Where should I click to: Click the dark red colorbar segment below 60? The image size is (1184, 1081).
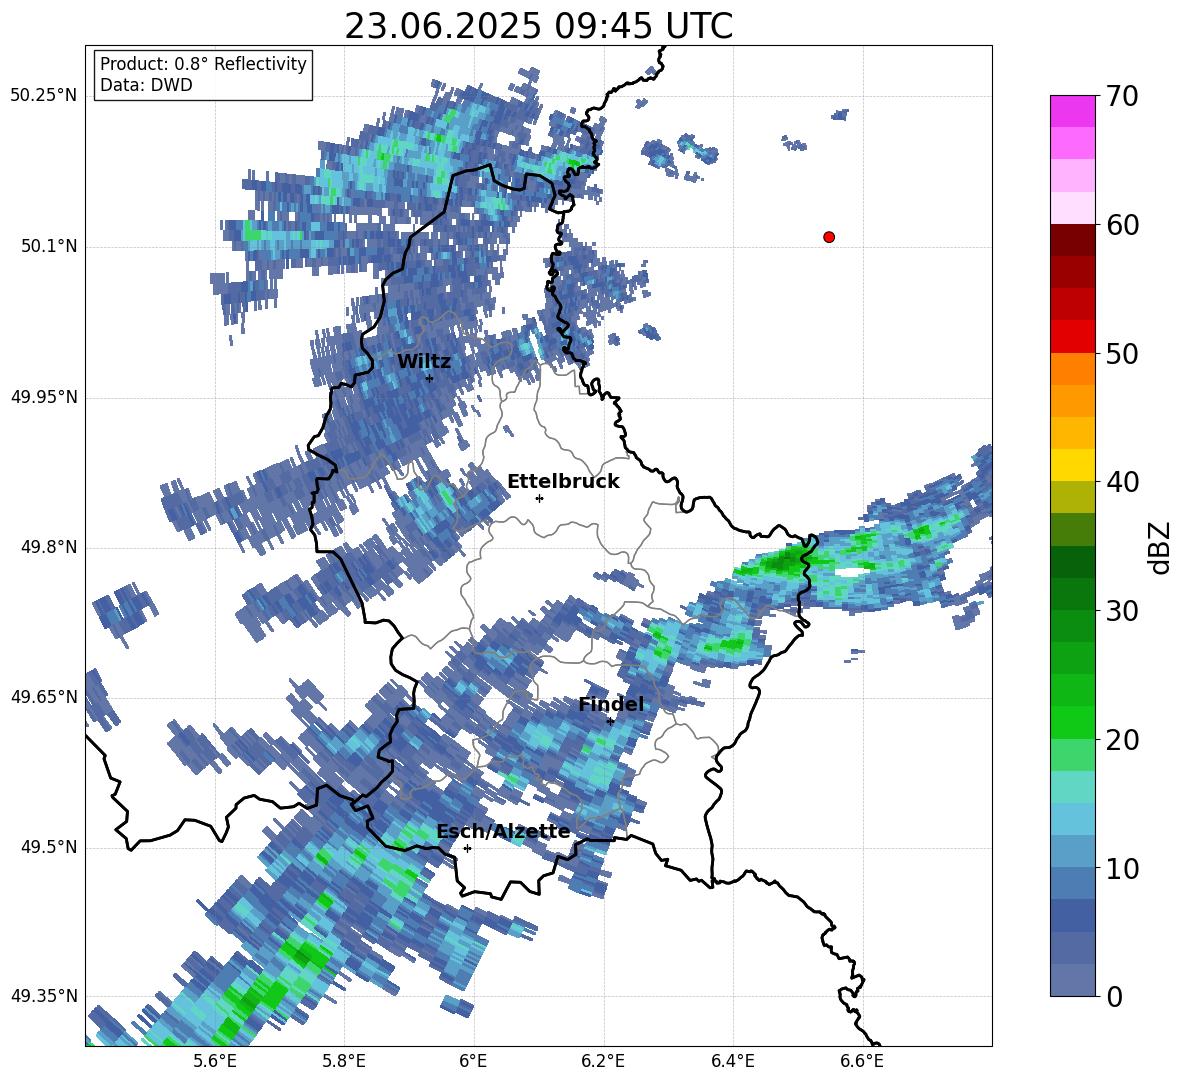pos(1072,240)
